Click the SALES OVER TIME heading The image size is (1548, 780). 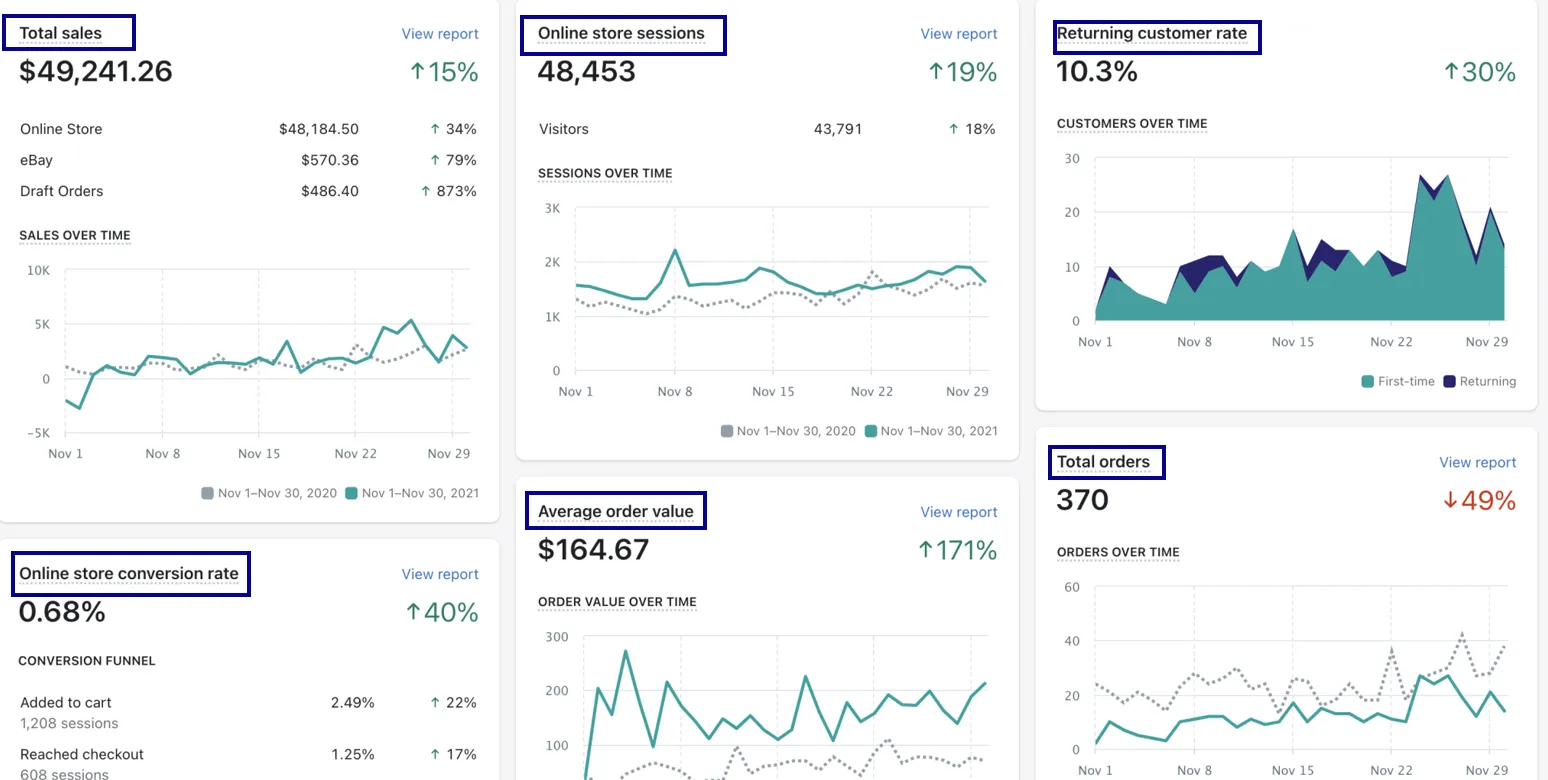click(75, 236)
